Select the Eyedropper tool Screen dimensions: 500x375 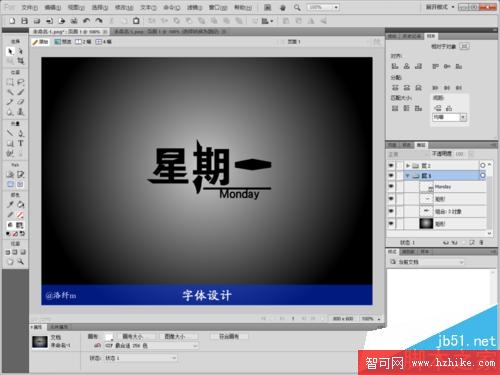click(x=10, y=204)
